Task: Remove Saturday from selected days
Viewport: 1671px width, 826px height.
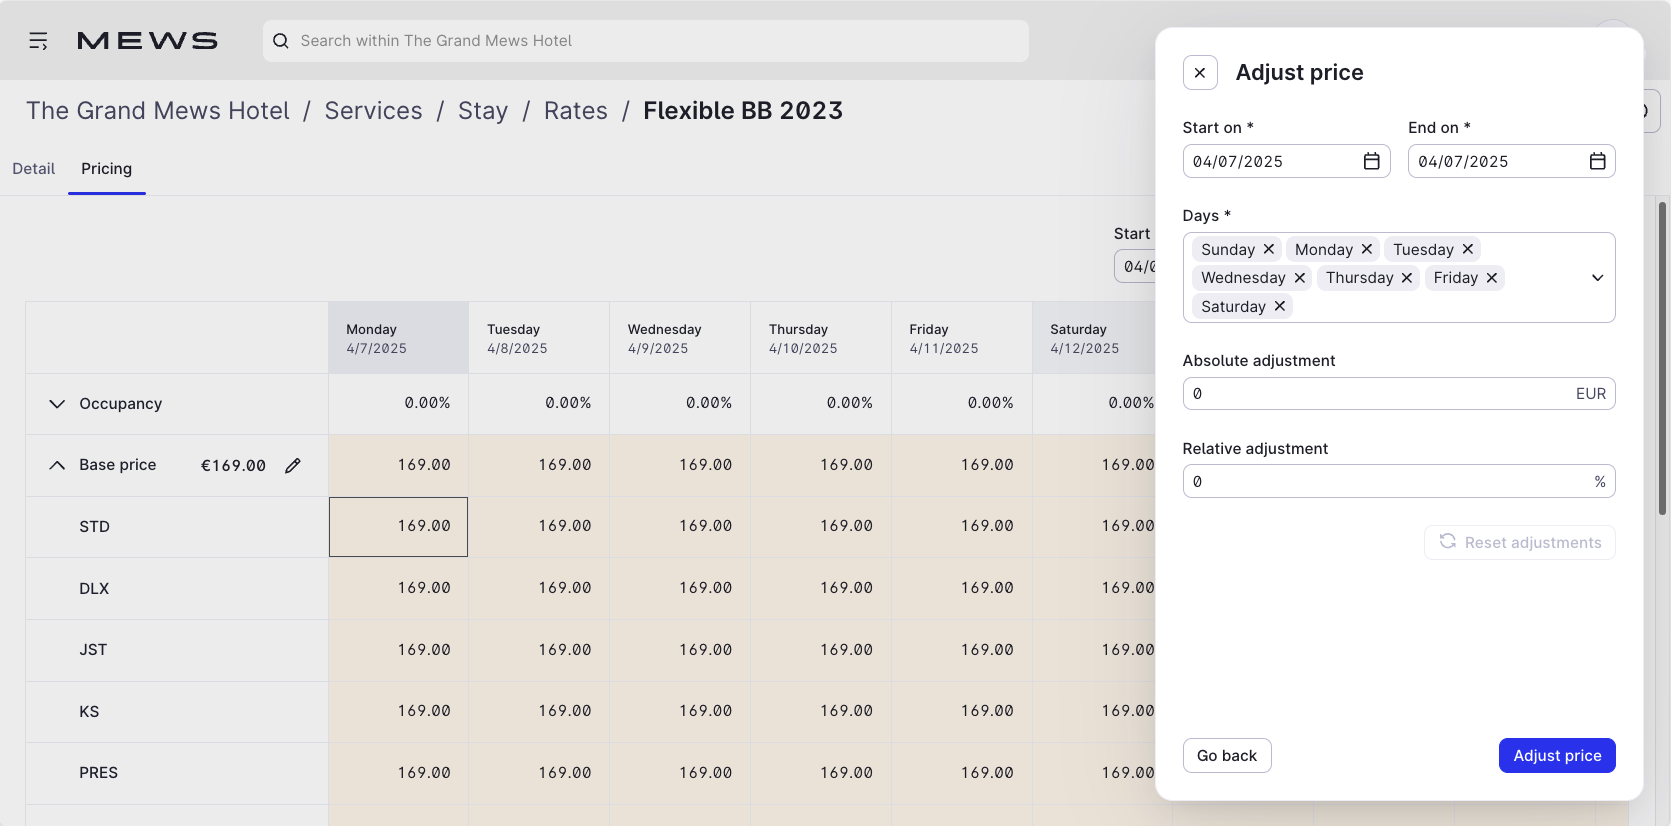Action: click(1280, 306)
